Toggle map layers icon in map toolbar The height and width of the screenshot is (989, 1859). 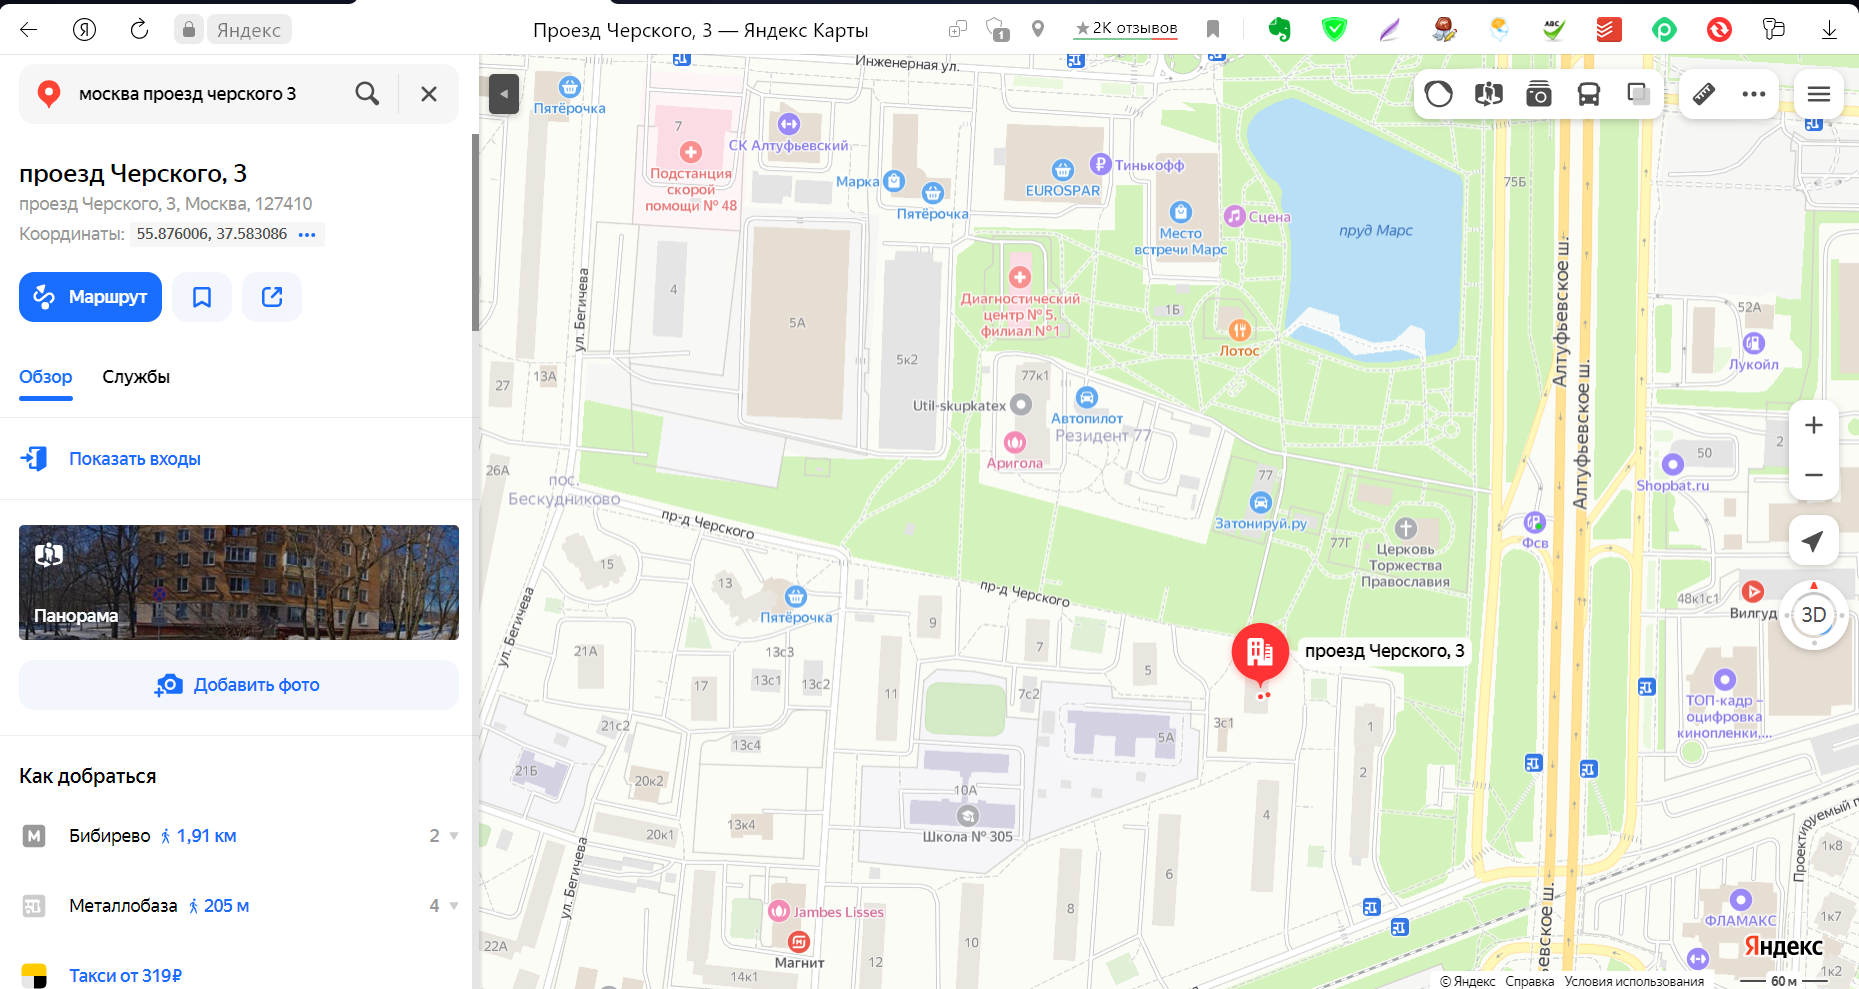tap(1638, 94)
